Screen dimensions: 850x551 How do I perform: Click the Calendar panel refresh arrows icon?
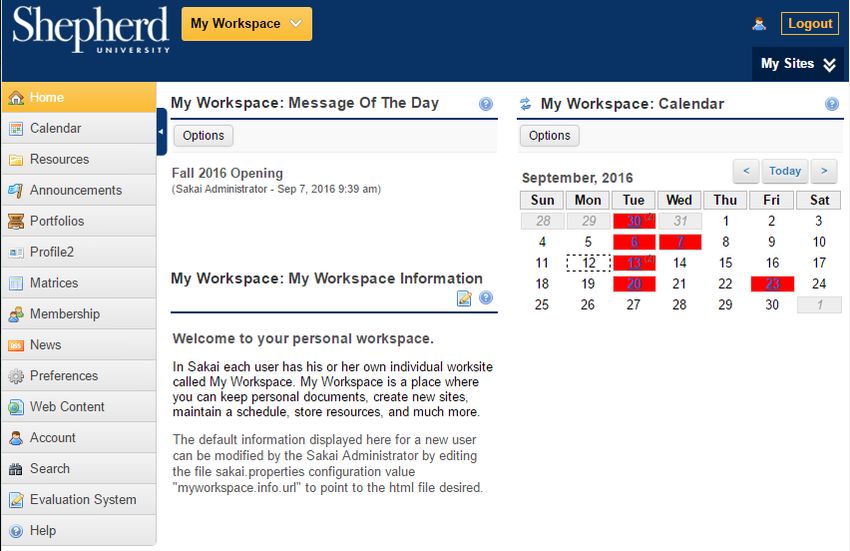pos(525,104)
